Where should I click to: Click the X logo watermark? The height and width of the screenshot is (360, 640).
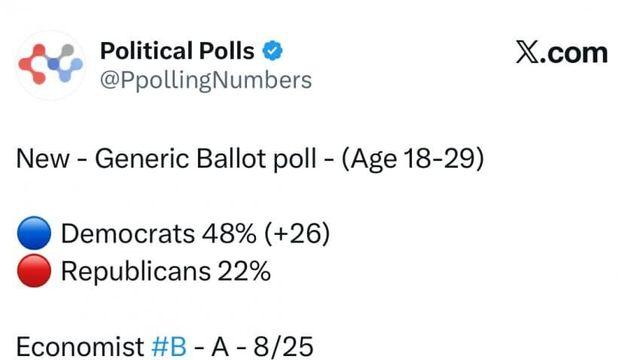527,52
